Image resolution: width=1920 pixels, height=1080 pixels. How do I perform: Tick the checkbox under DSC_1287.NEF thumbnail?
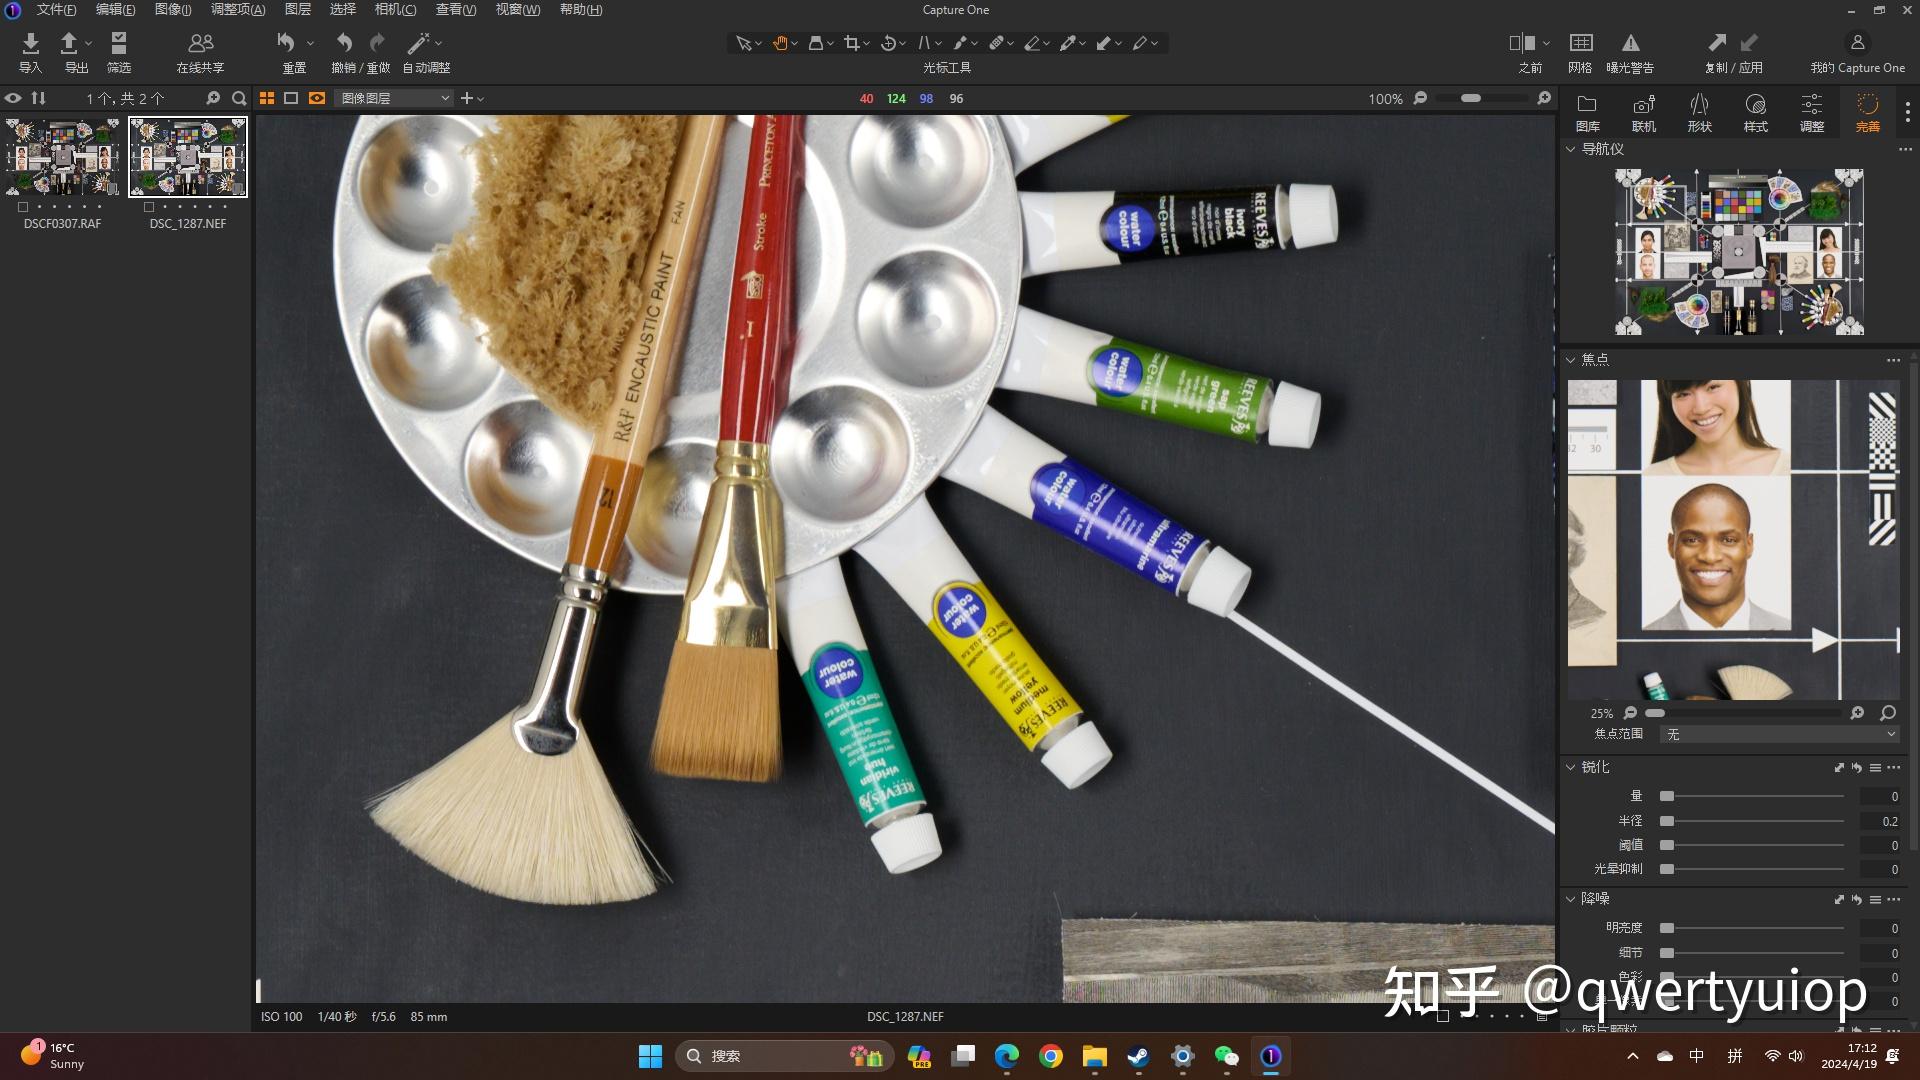149,207
